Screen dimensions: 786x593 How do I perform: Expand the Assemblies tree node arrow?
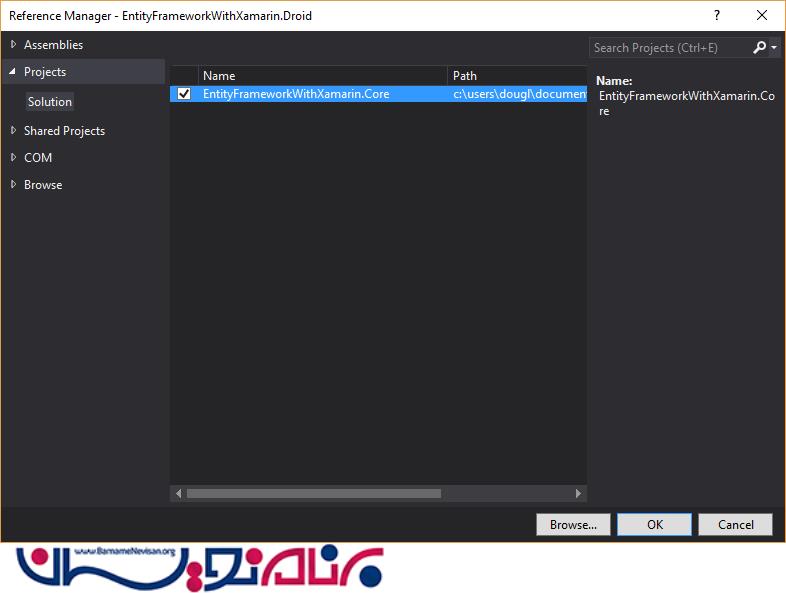pos(13,45)
